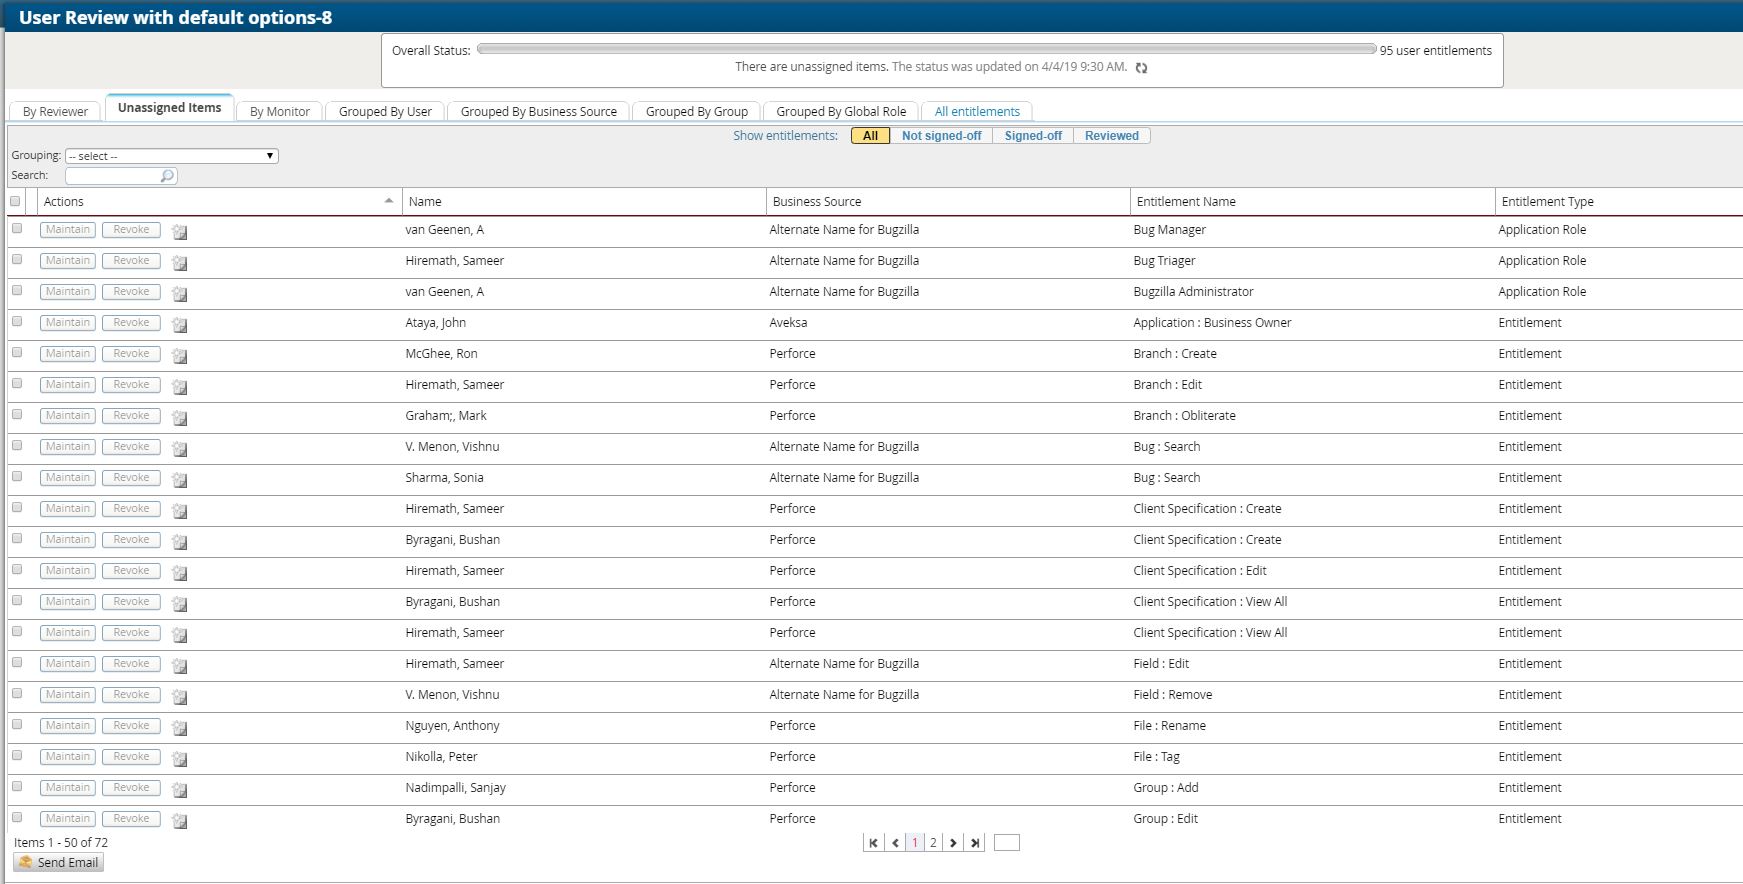This screenshot has width=1743, height=884.
Task: Go to the next page arrow
Action: pyautogui.click(x=953, y=843)
